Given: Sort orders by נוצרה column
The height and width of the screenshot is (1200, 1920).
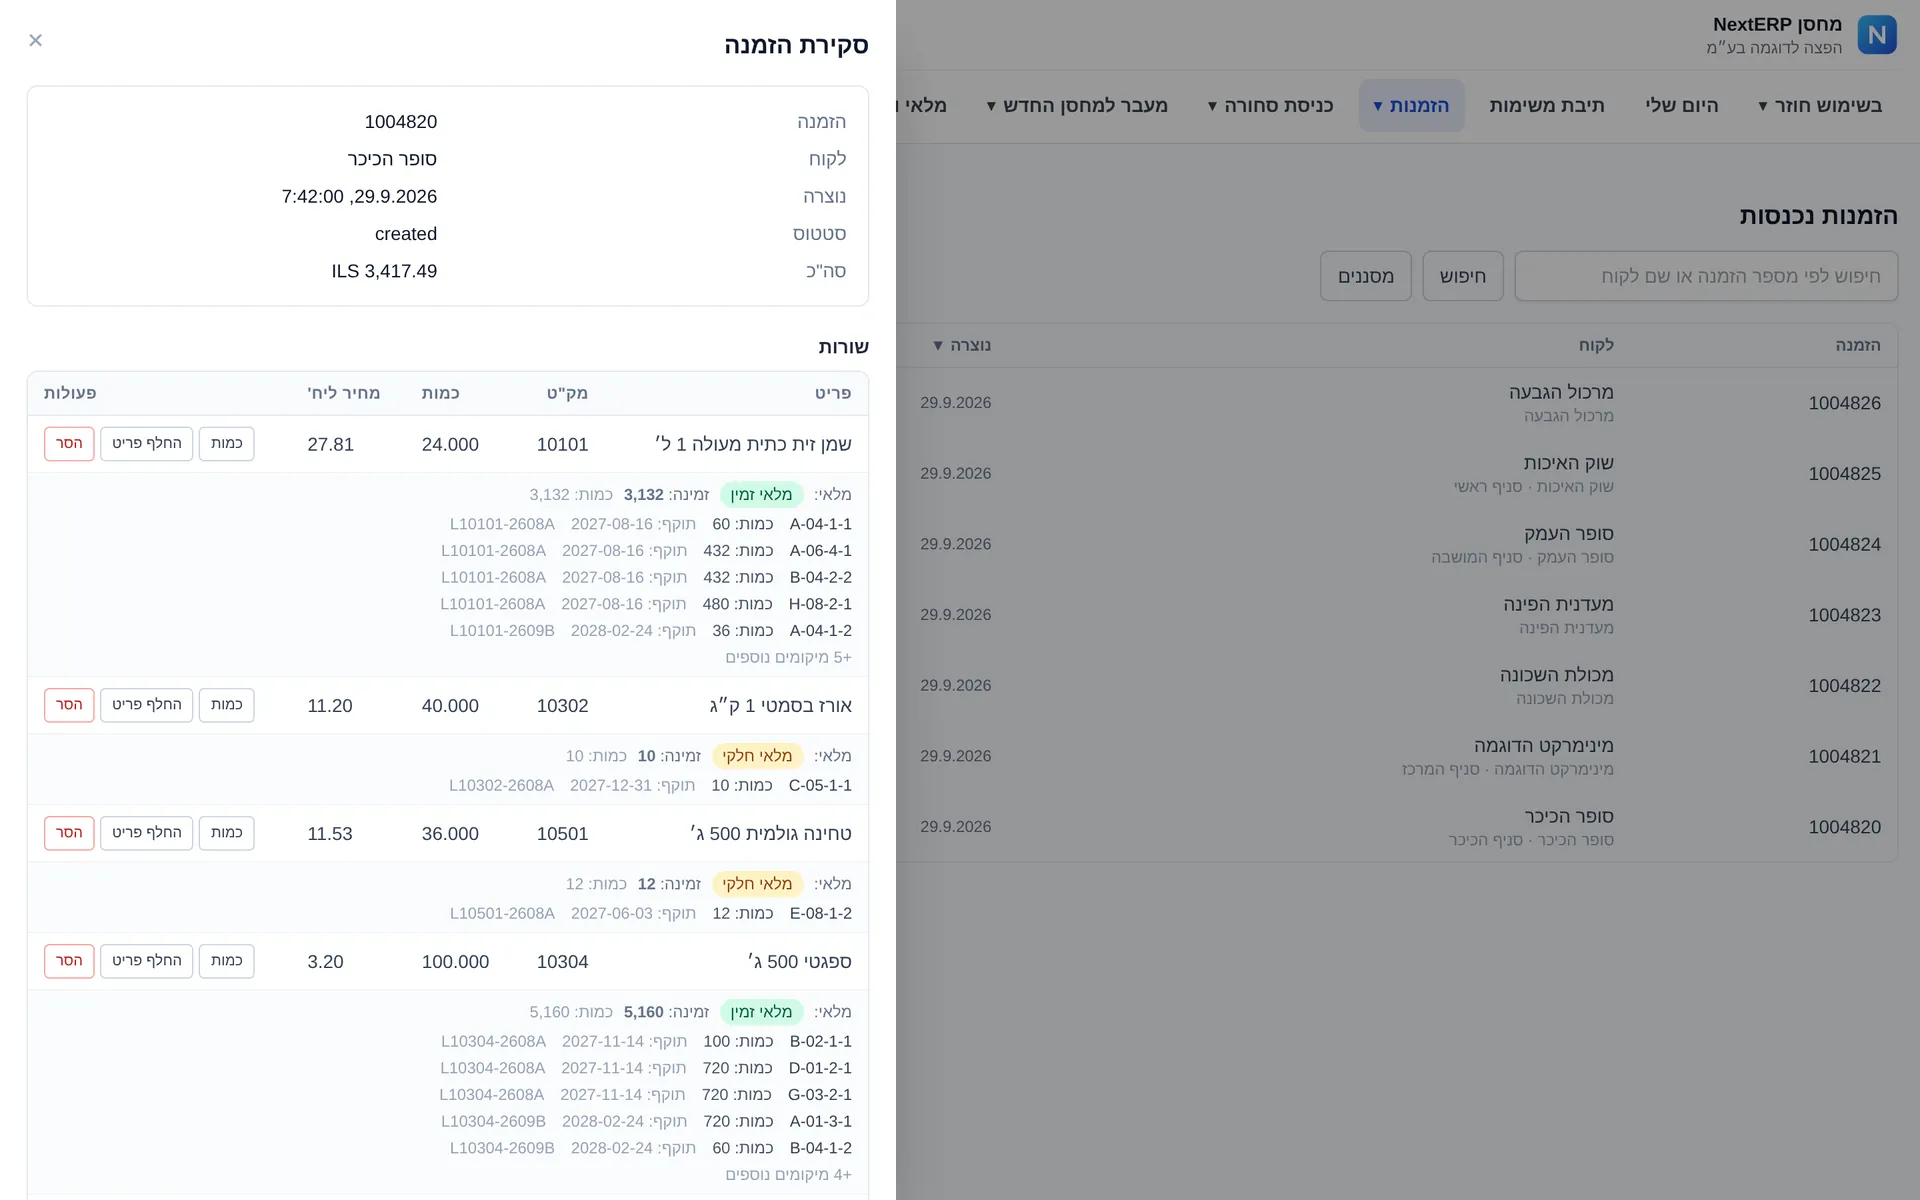Looking at the screenshot, I should (962, 345).
